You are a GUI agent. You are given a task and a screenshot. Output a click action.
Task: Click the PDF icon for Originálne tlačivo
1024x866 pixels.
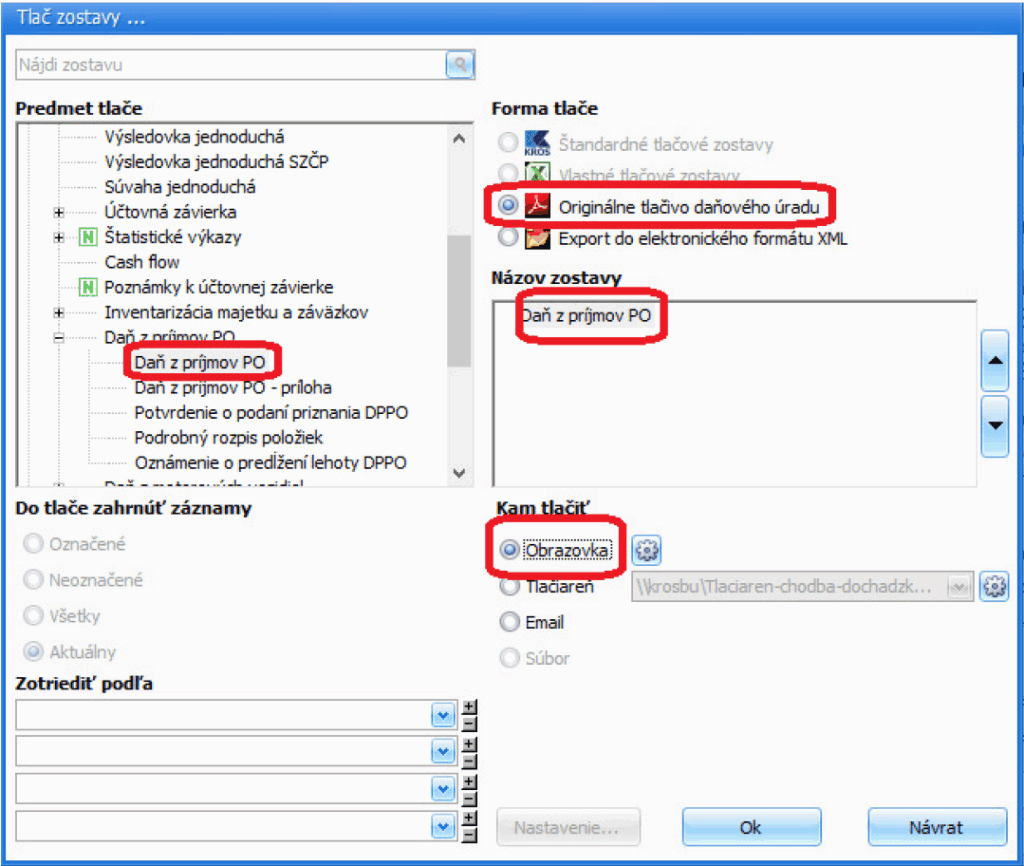[538, 206]
